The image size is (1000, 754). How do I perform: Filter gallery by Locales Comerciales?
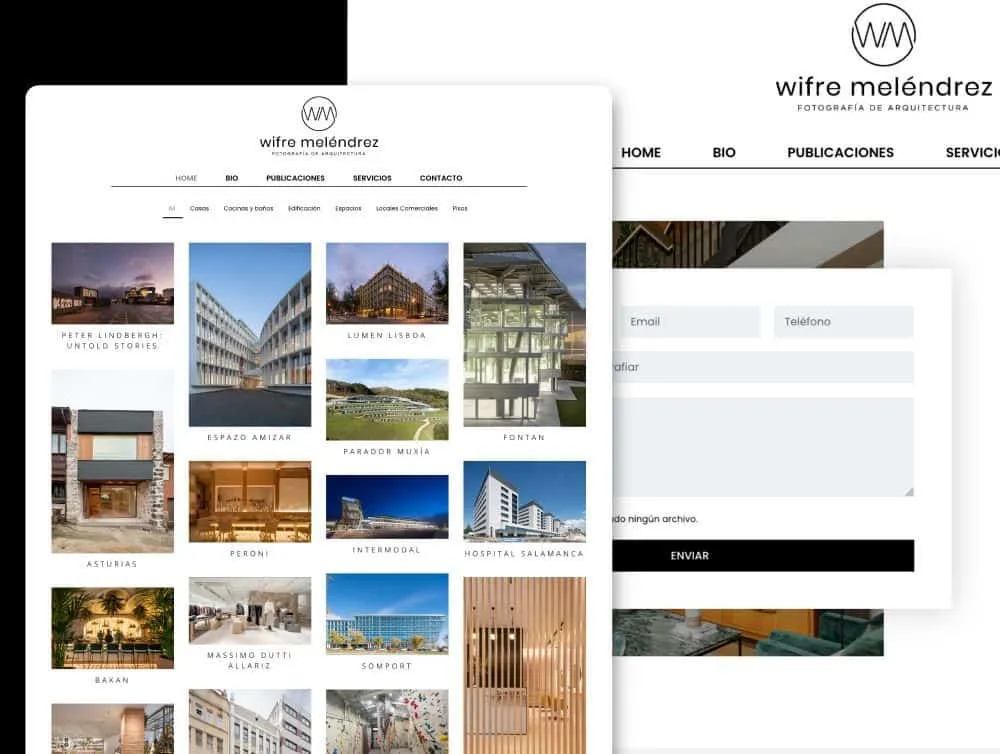point(407,209)
